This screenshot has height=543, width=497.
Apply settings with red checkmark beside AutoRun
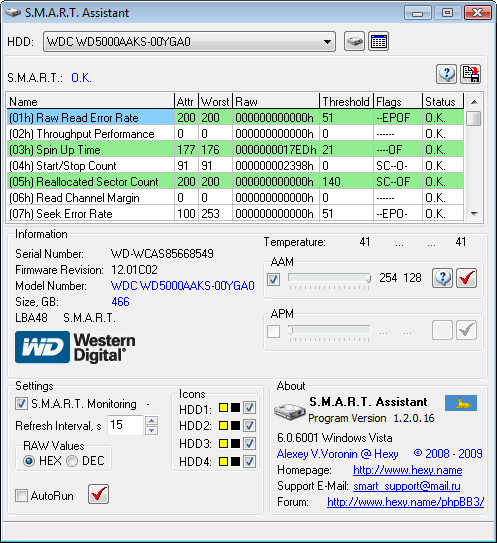click(x=98, y=494)
